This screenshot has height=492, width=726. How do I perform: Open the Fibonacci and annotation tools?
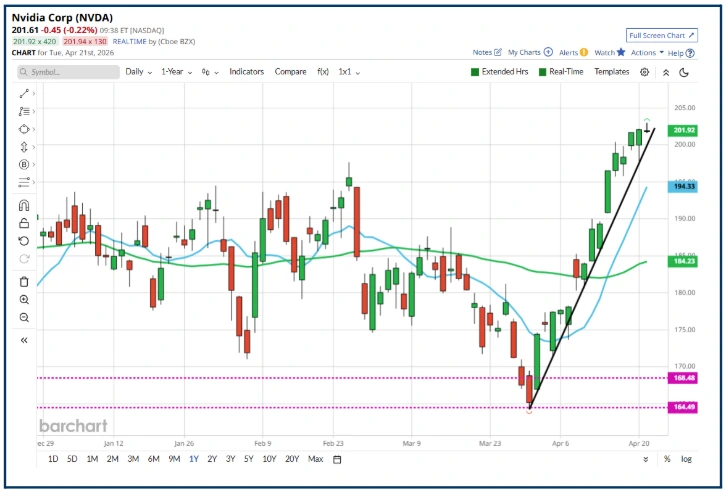click(24, 112)
